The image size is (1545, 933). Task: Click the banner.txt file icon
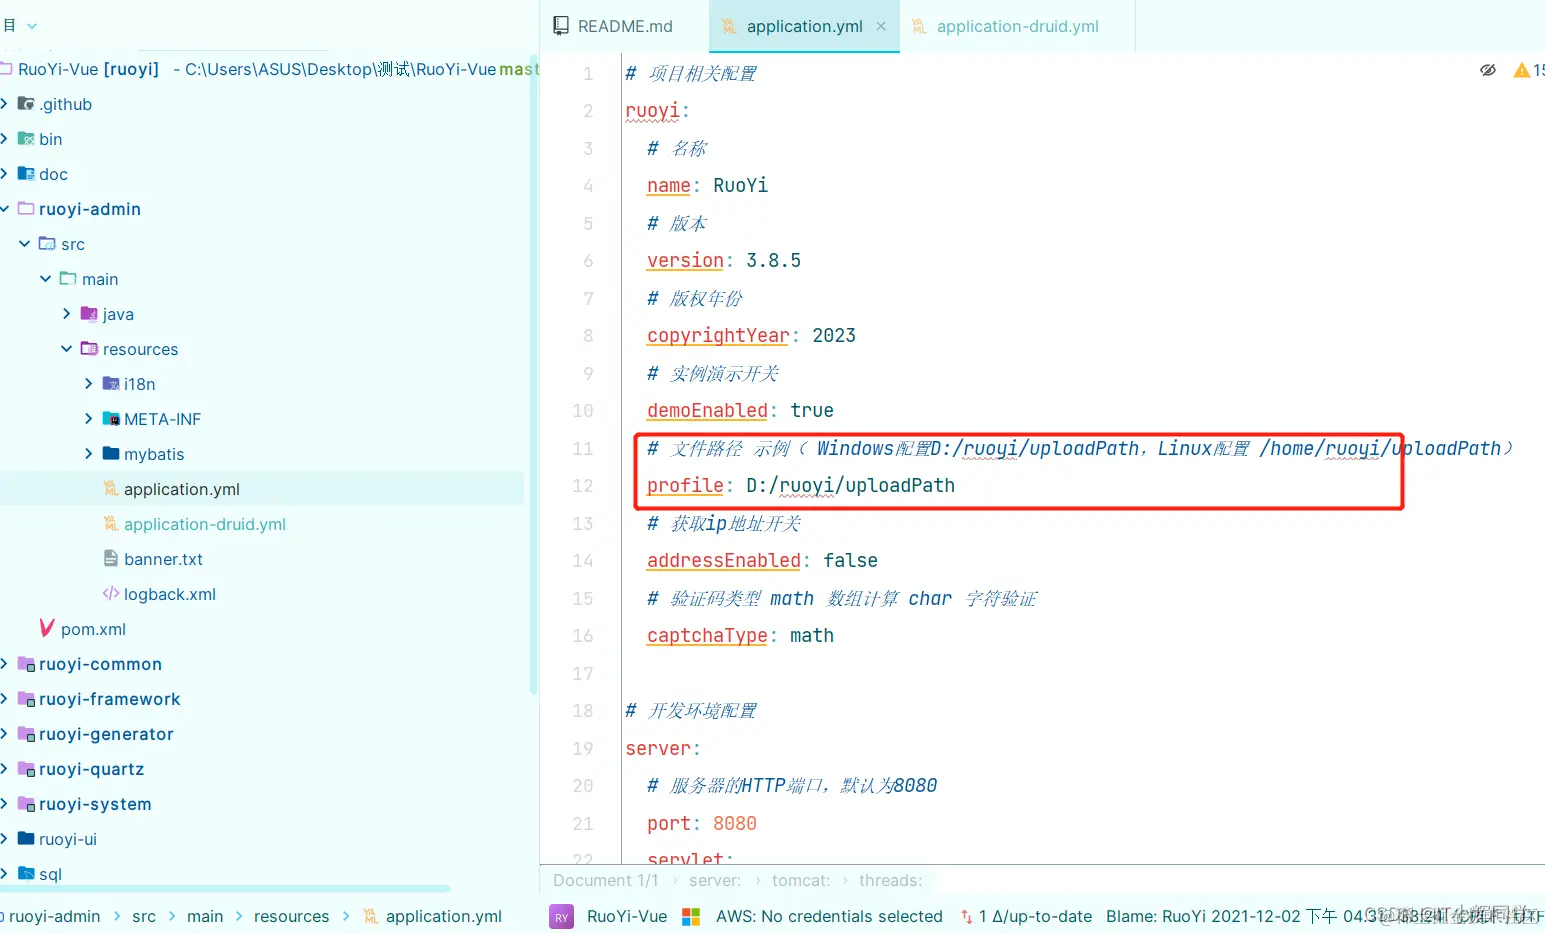[111, 558]
